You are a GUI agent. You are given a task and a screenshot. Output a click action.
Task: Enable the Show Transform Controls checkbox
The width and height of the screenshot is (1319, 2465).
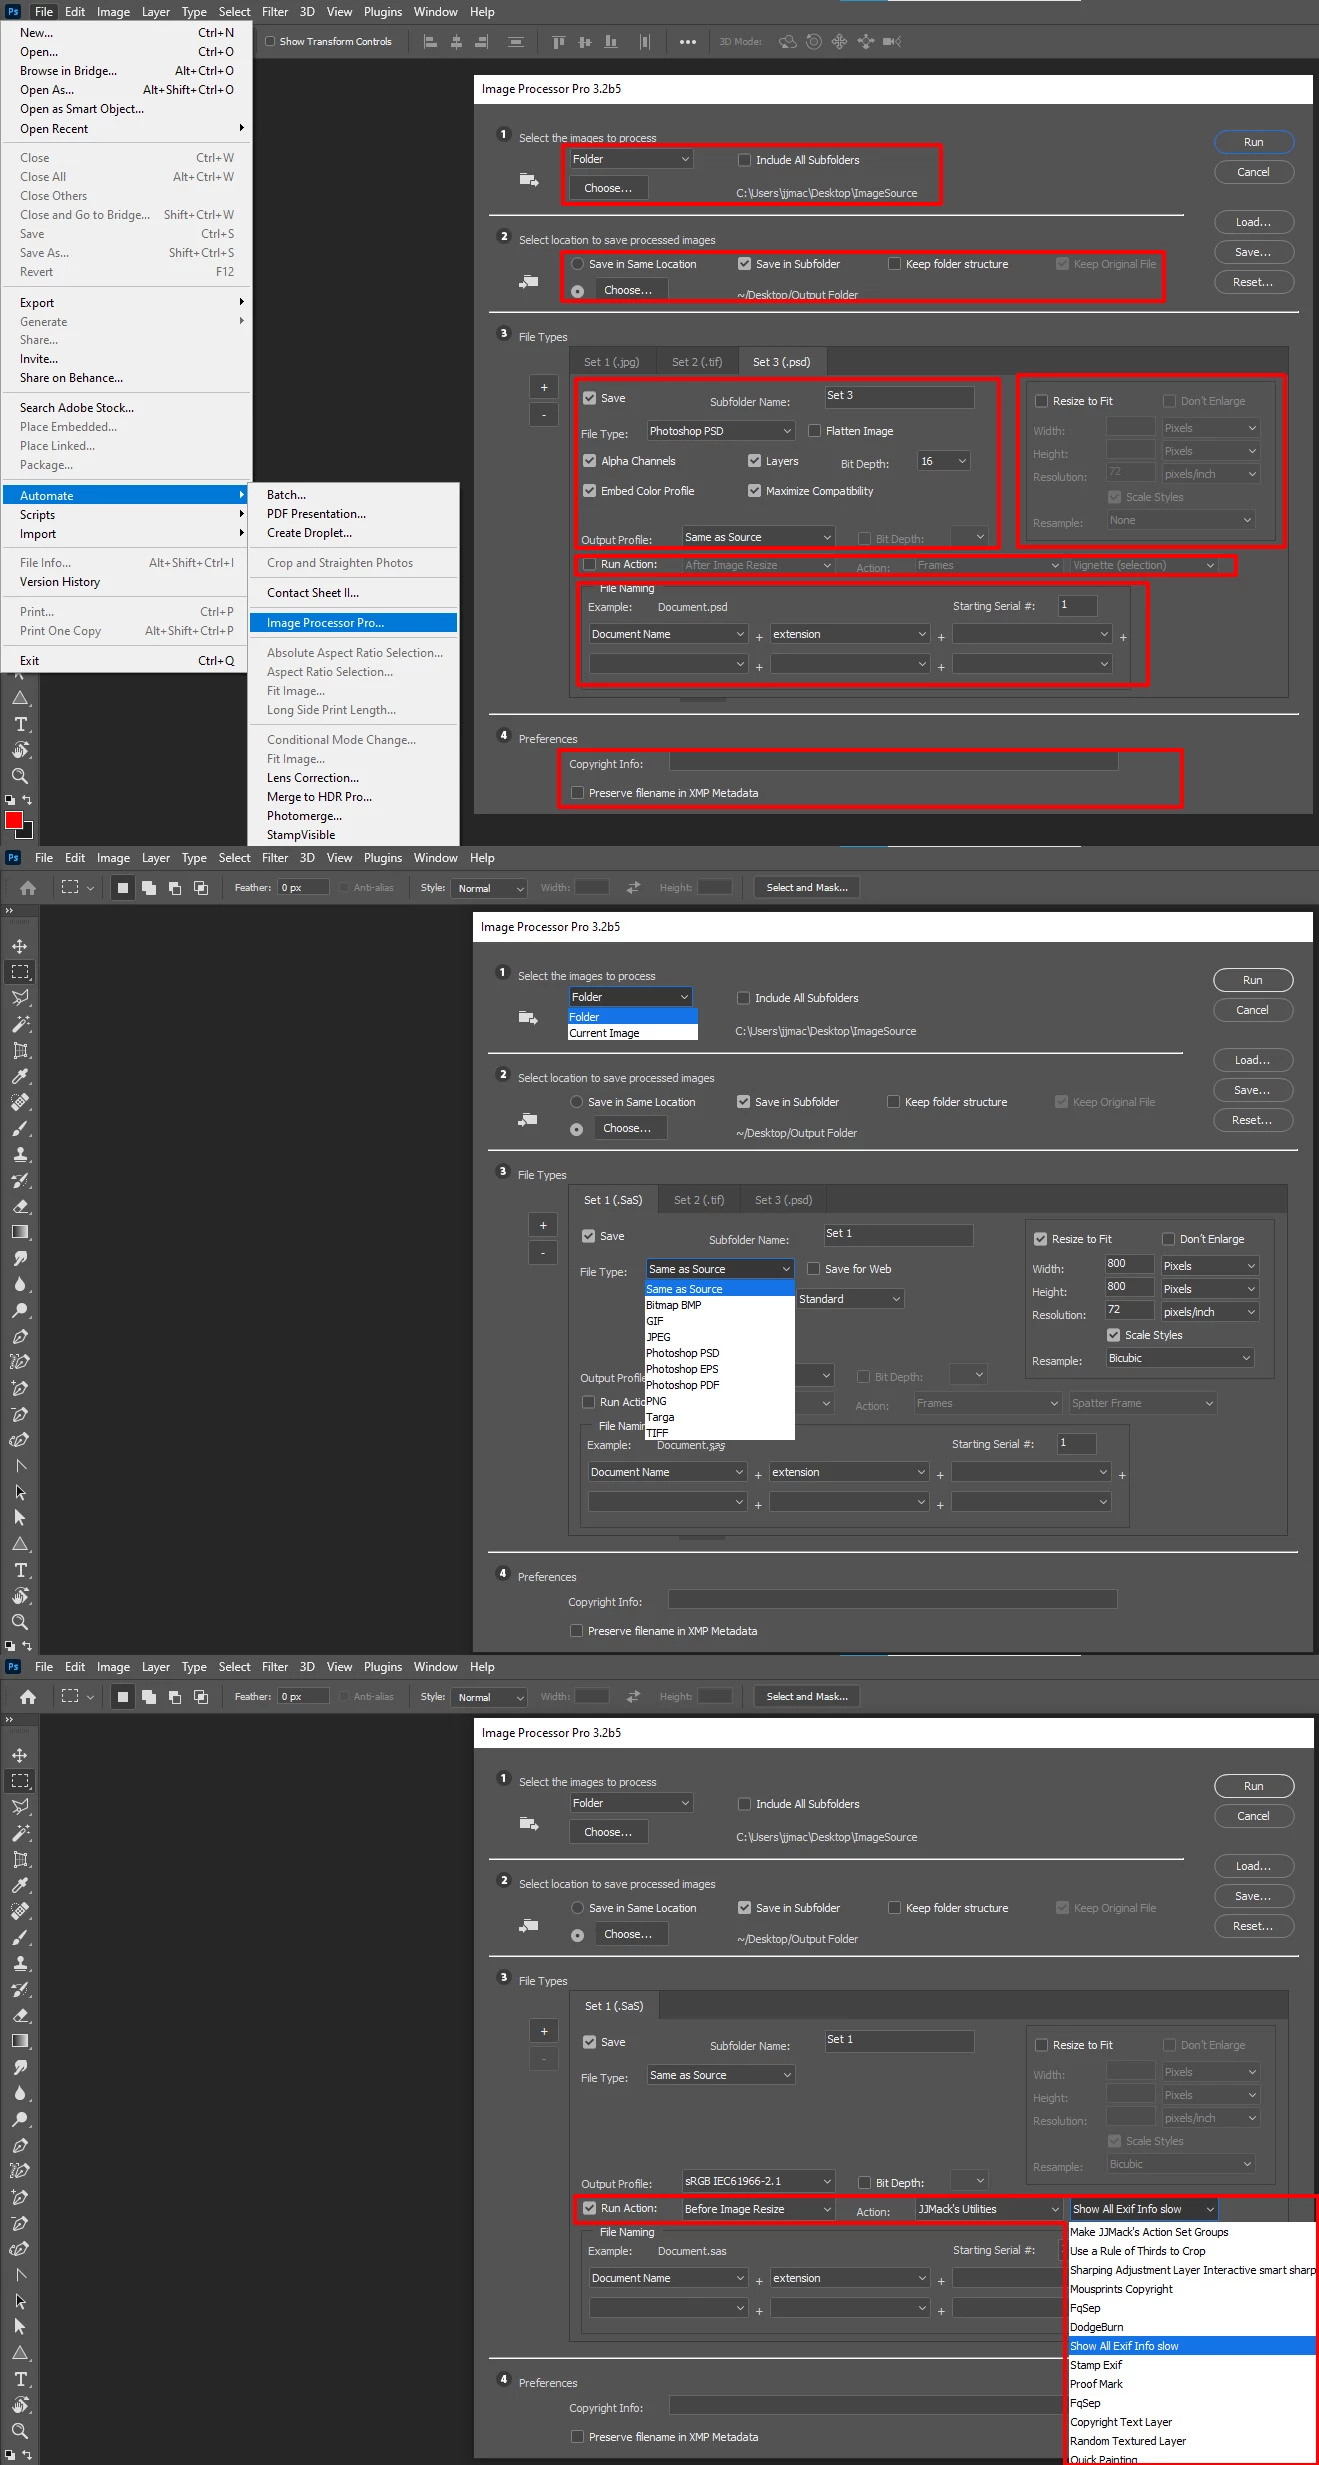click(270, 42)
